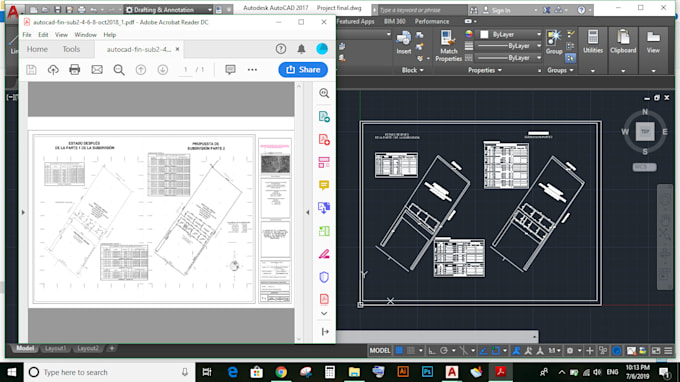Click the AutoCAD keyword search field
This screenshot has height=382, width=680.
(x=421, y=10)
